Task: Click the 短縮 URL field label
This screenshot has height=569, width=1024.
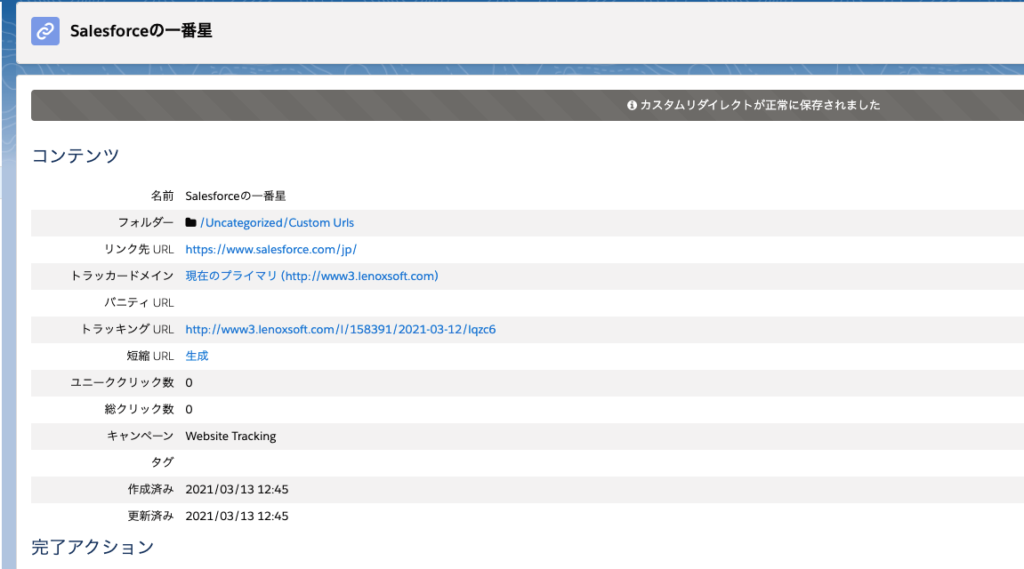Action: [x=150, y=356]
